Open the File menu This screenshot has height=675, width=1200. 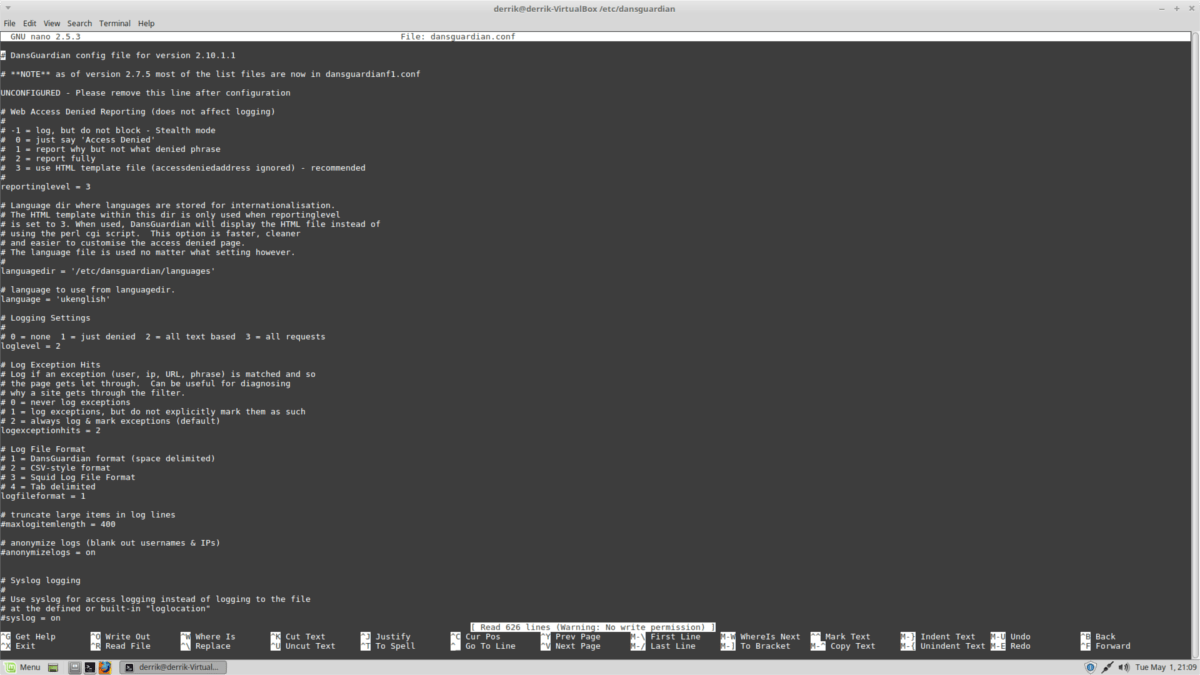pyautogui.click(x=9, y=23)
